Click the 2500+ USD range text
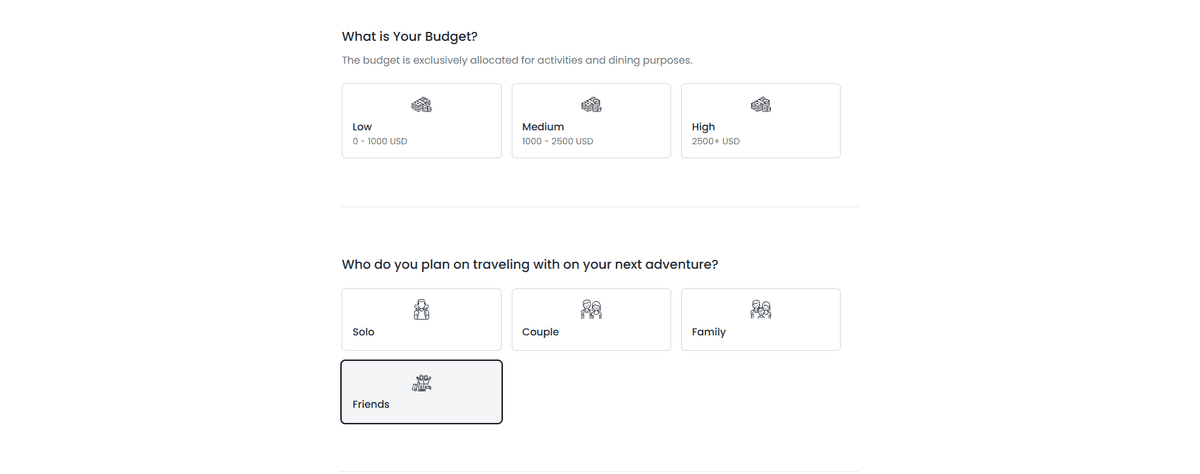This screenshot has height=474, width=1200. 716,142
